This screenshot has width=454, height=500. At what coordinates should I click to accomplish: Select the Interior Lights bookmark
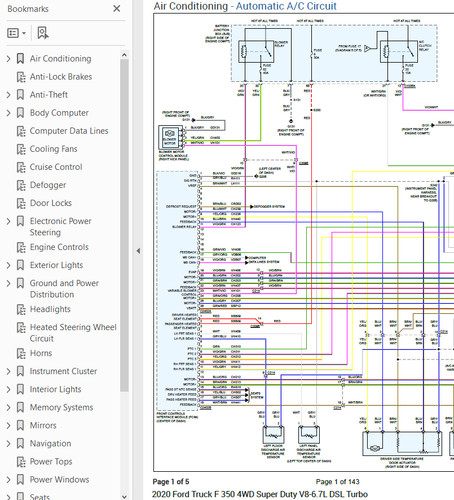(x=56, y=389)
